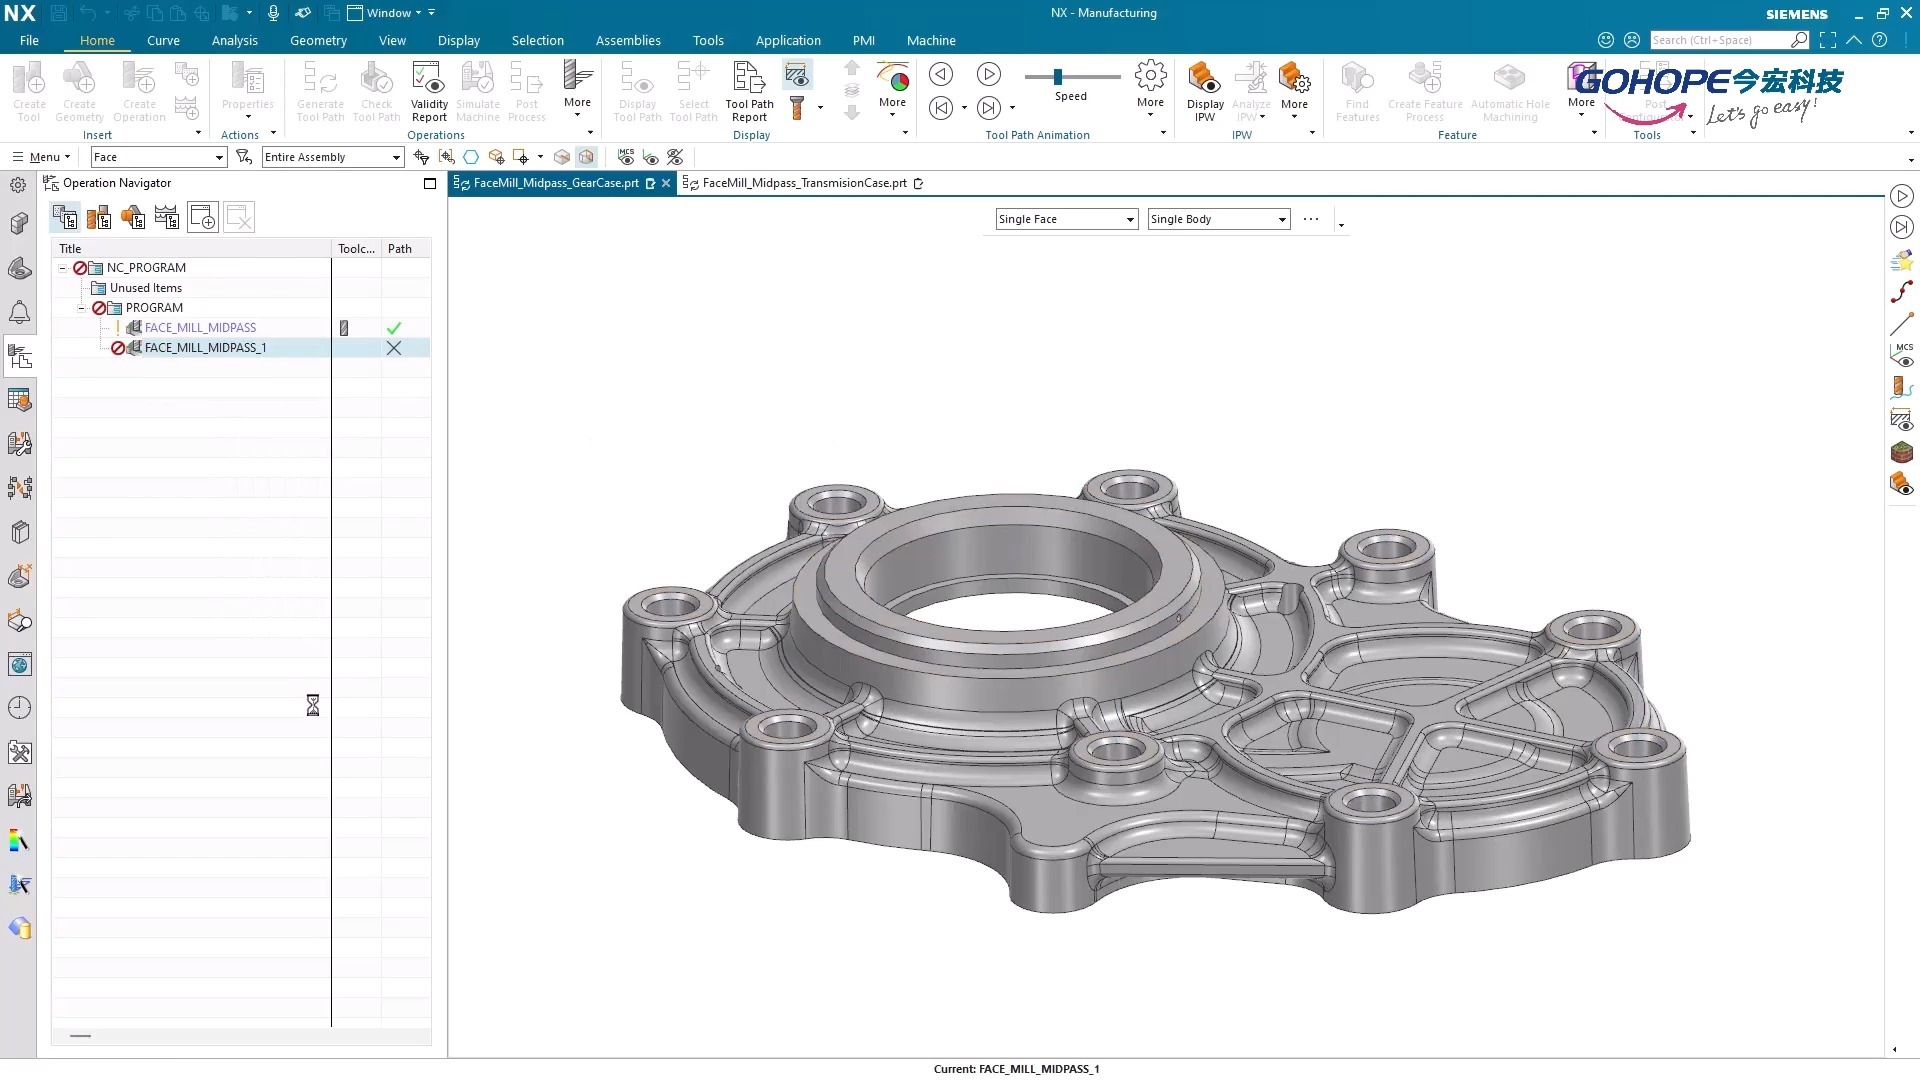Open the Analysis ribbon tab
The image size is (1920, 1080).
pyautogui.click(x=234, y=41)
